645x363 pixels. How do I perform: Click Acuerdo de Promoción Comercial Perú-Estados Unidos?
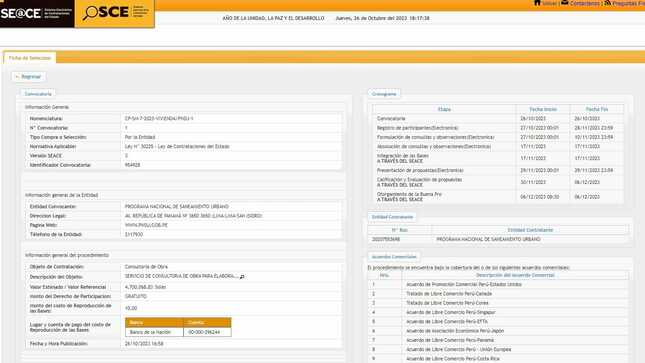click(x=464, y=284)
